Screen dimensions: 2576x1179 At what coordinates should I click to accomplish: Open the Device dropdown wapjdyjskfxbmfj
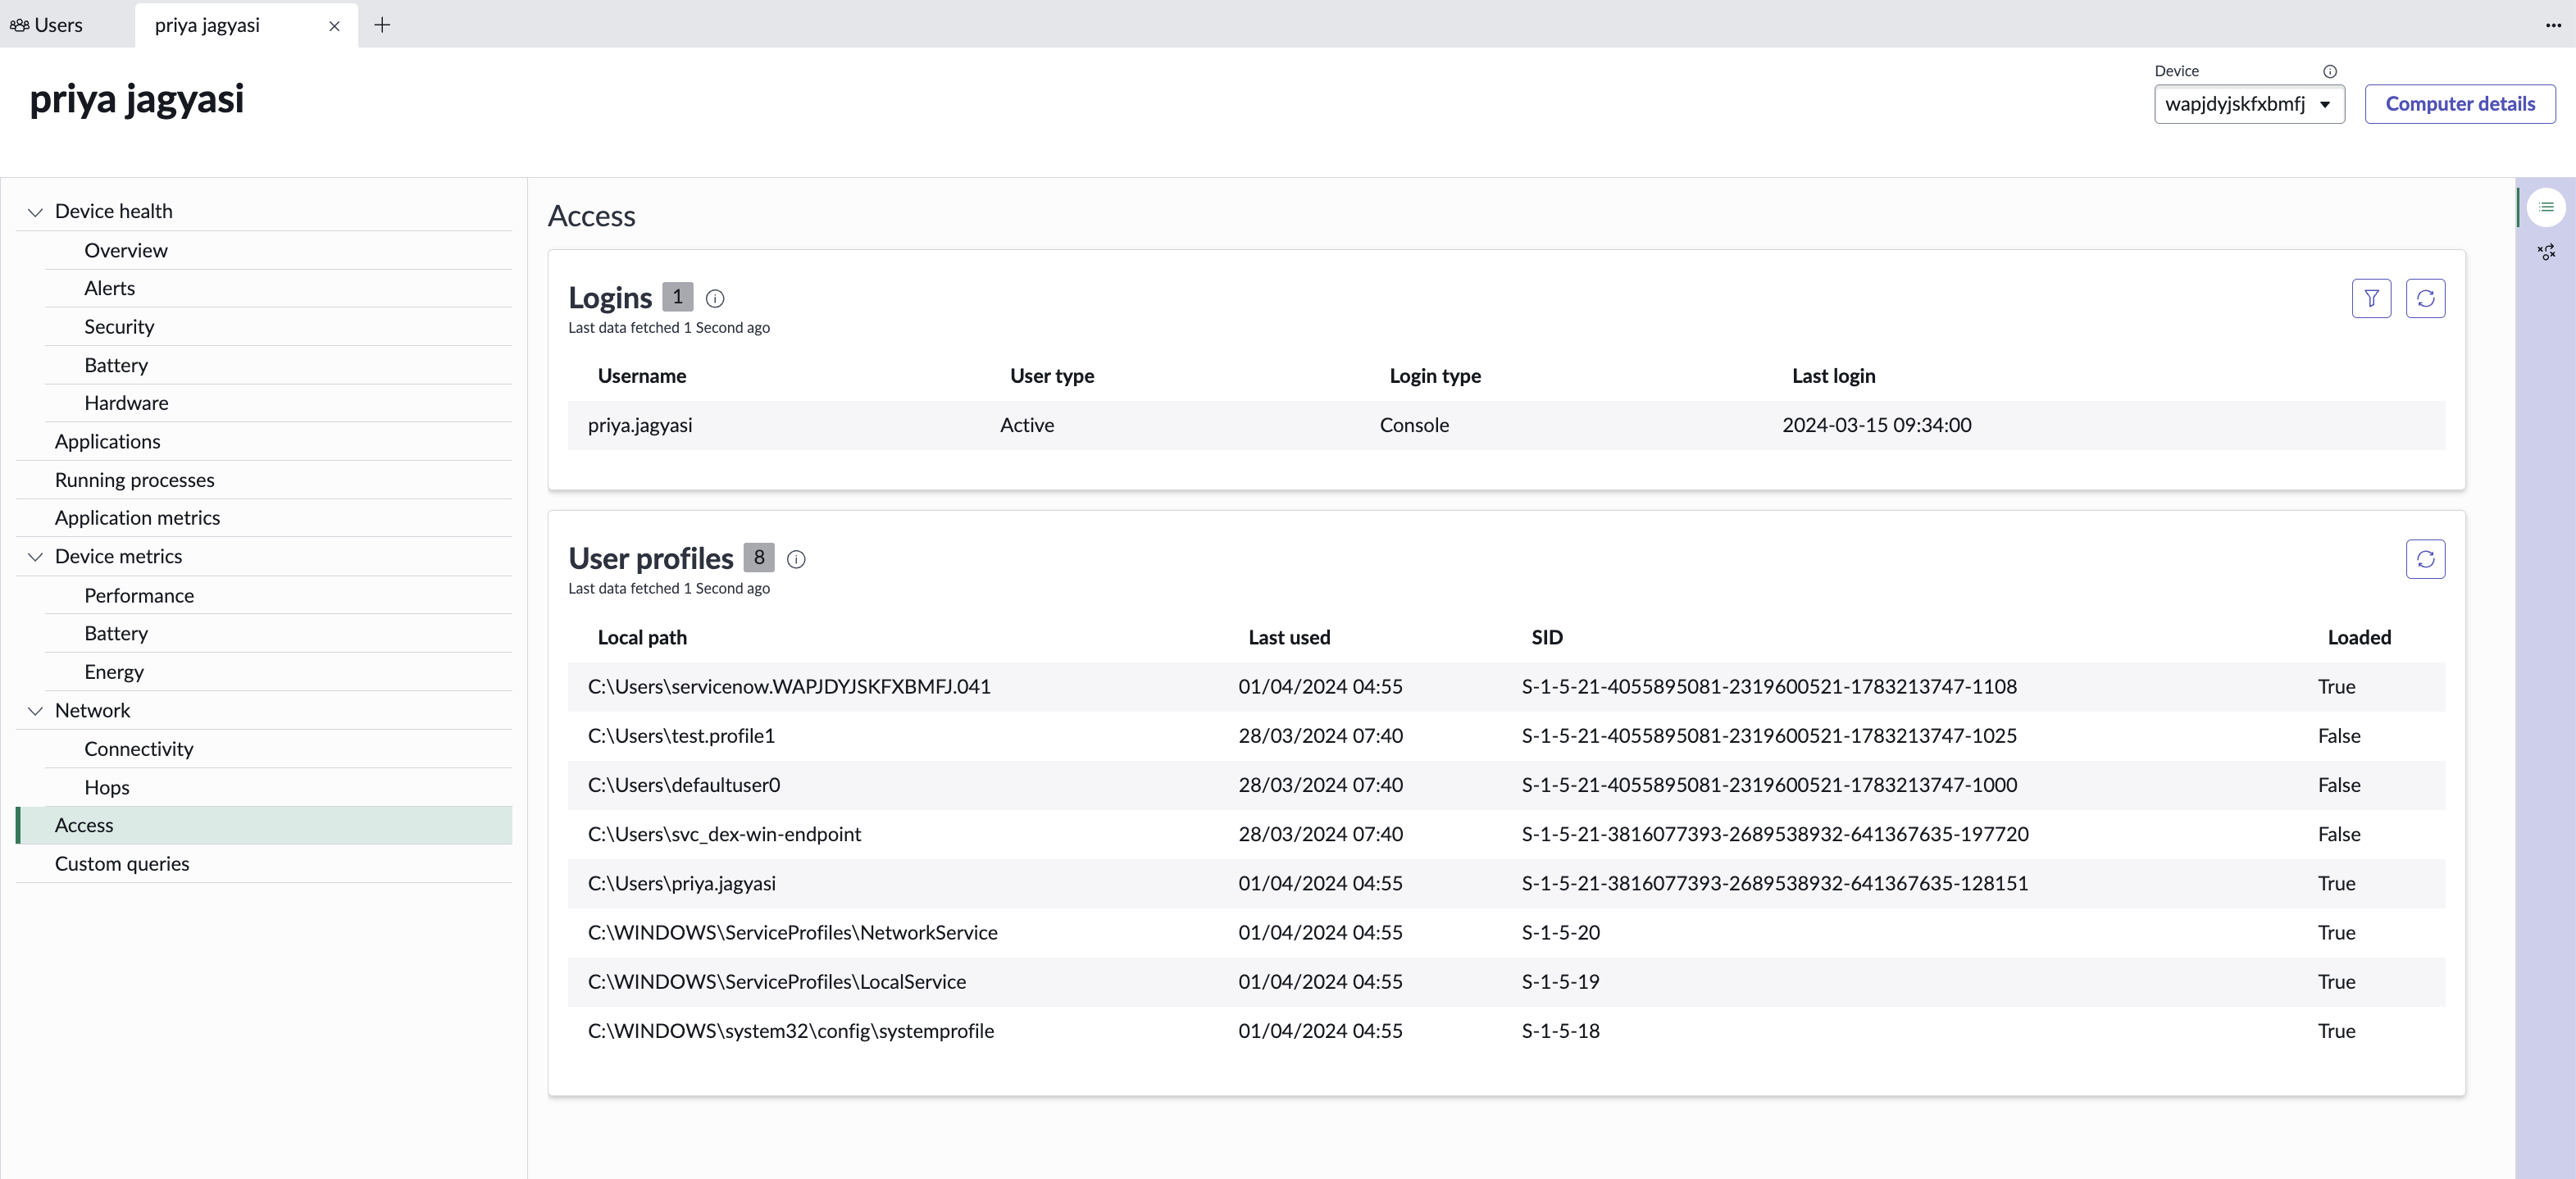(x=2249, y=104)
